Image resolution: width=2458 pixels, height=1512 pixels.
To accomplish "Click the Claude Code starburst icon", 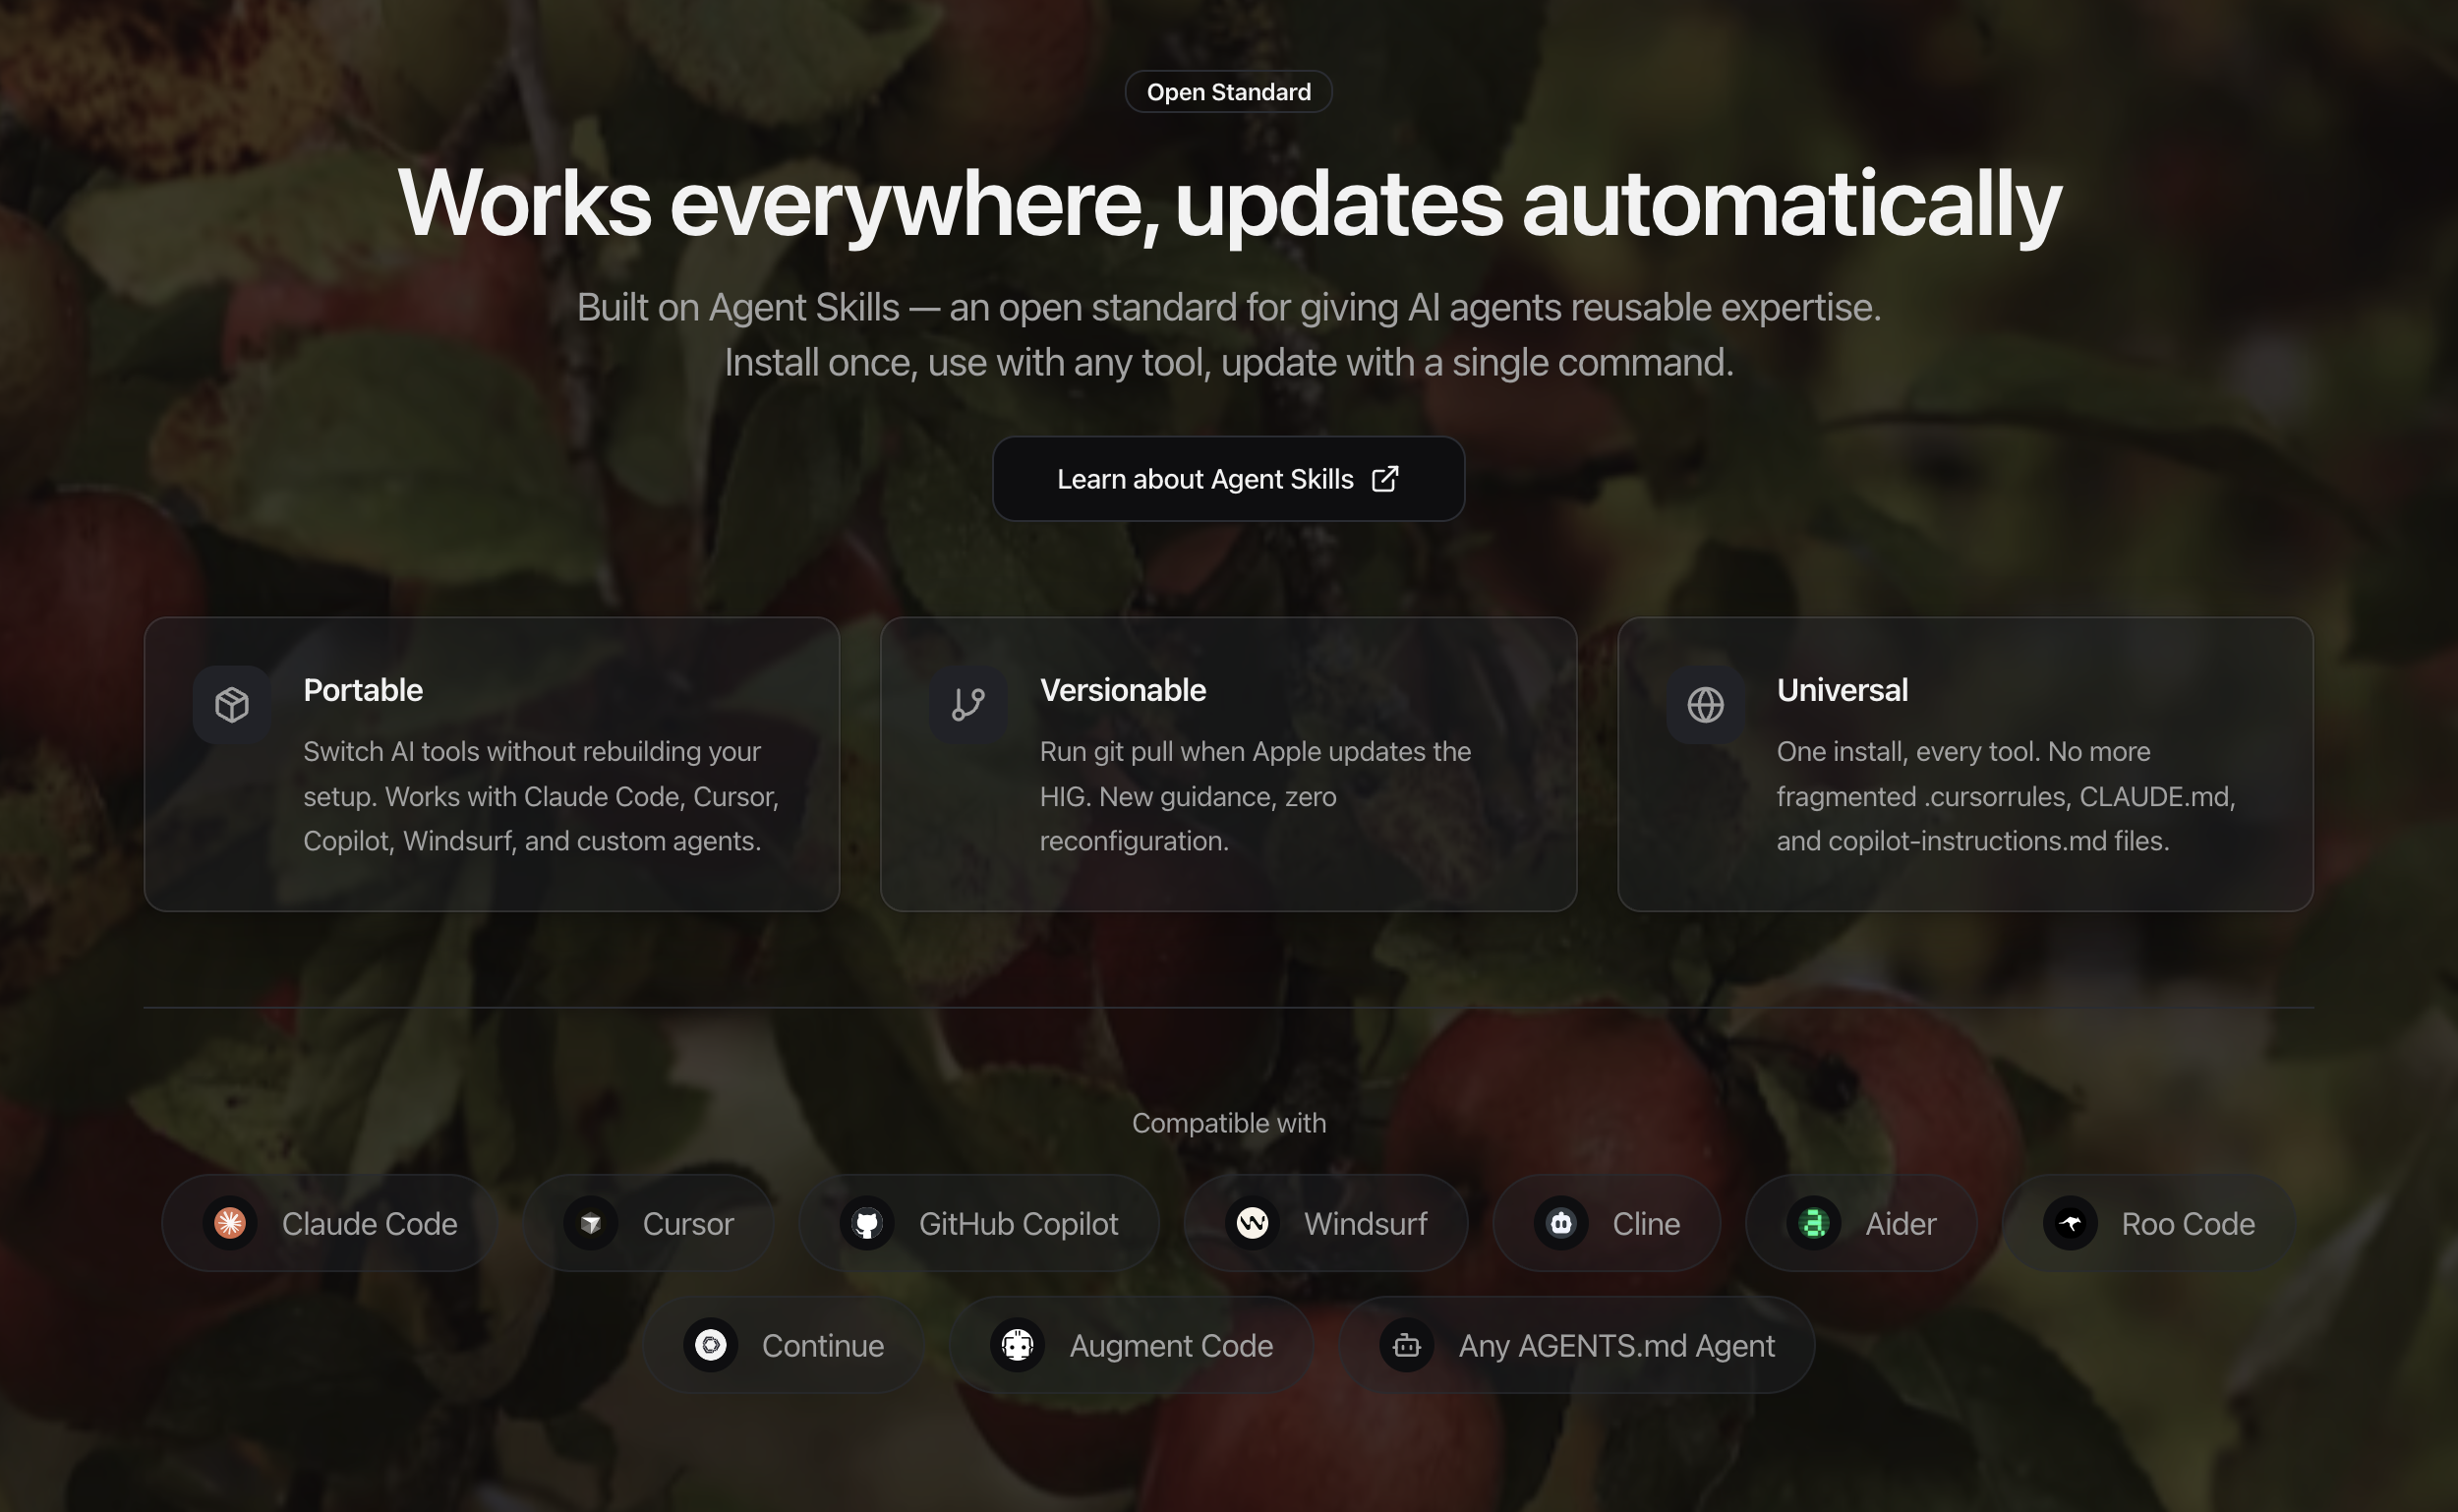I will tap(230, 1223).
